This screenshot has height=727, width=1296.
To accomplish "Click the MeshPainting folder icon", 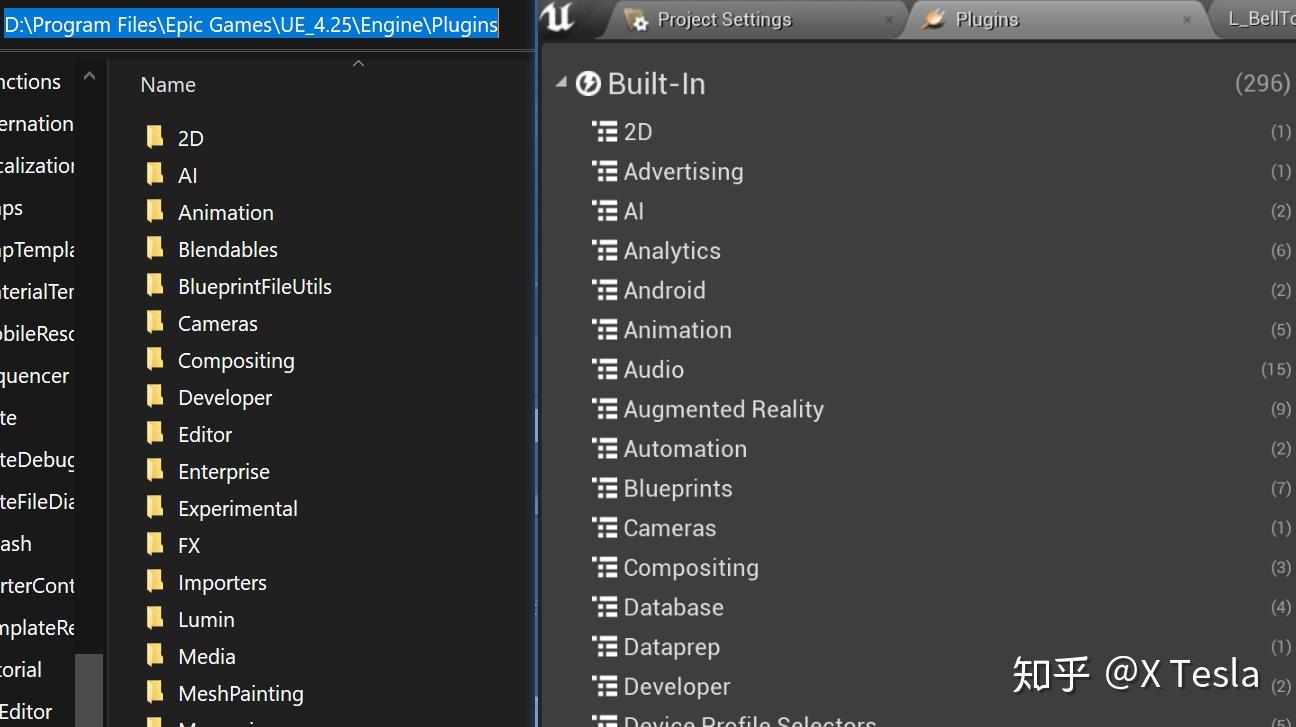I will coord(155,693).
